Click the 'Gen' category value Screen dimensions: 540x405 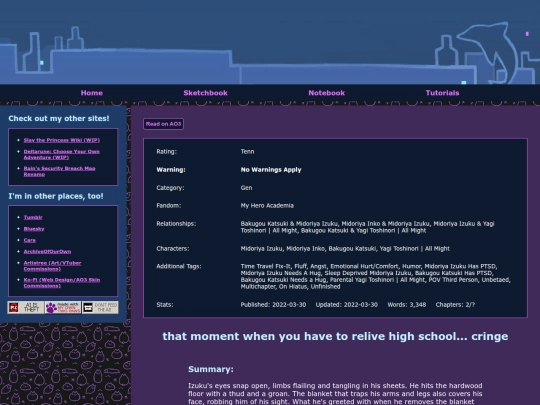246,188
